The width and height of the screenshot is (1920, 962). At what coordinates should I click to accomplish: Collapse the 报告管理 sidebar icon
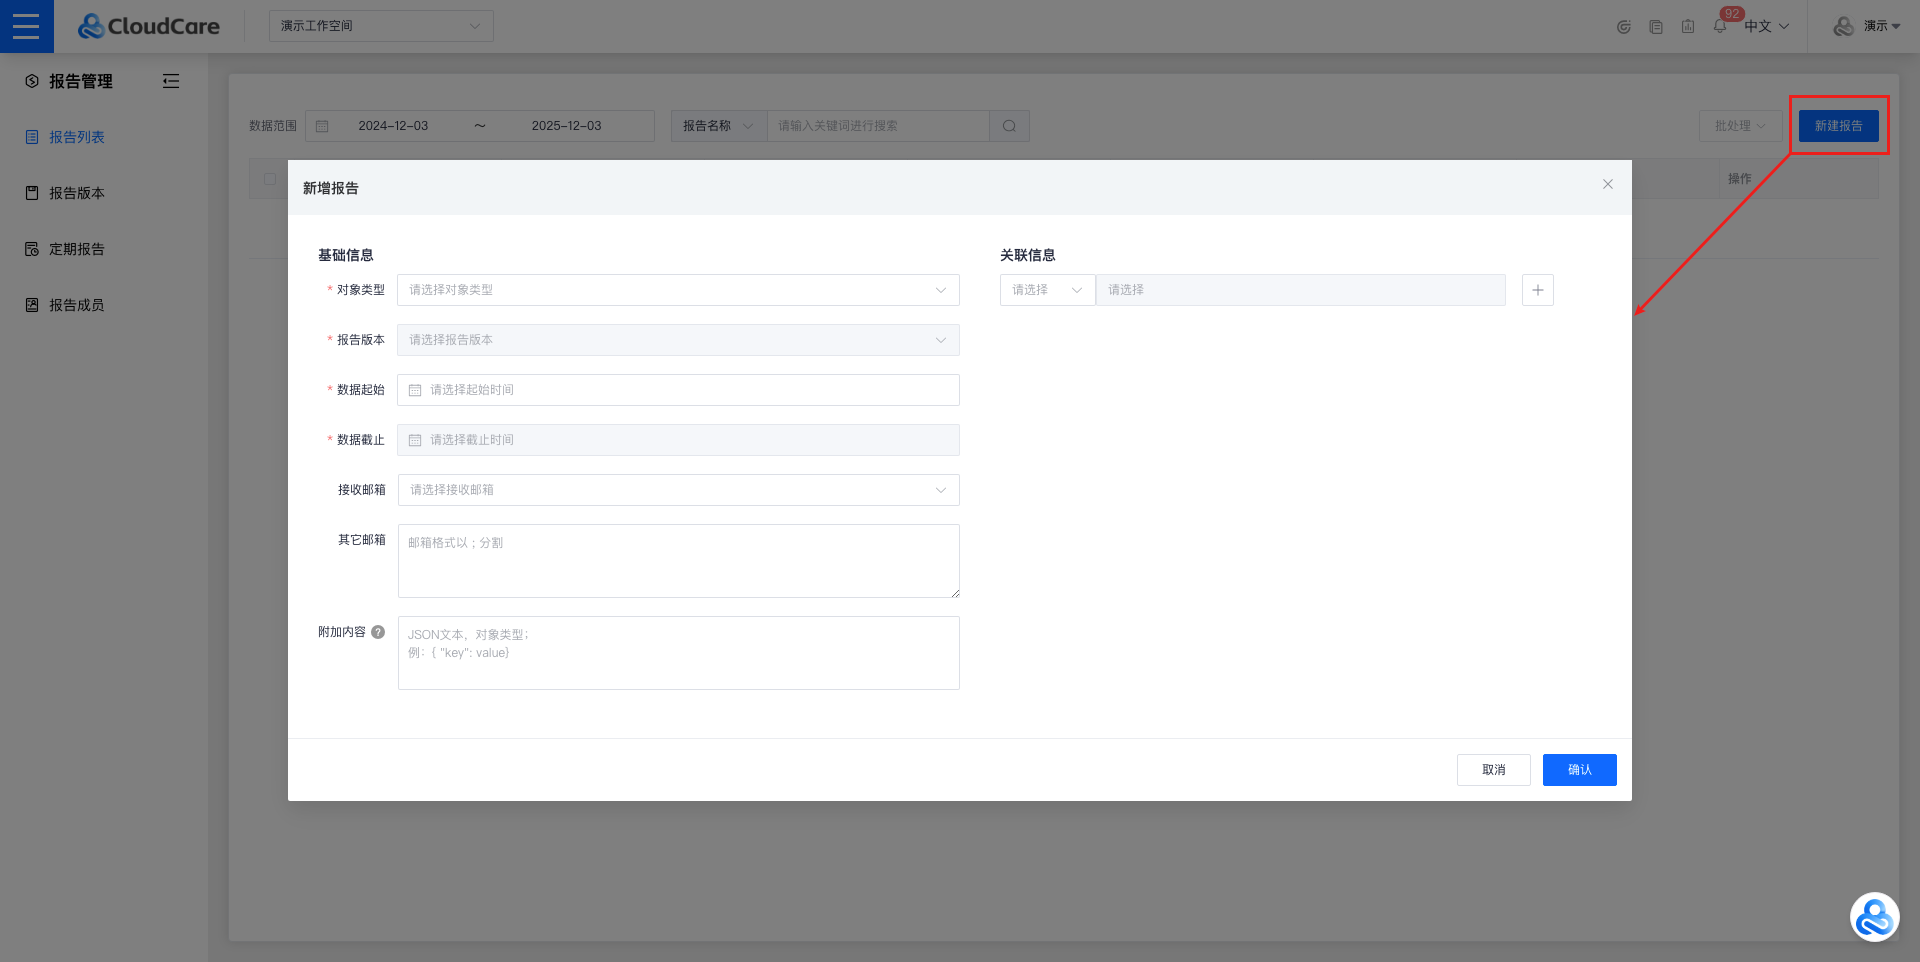click(171, 81)
